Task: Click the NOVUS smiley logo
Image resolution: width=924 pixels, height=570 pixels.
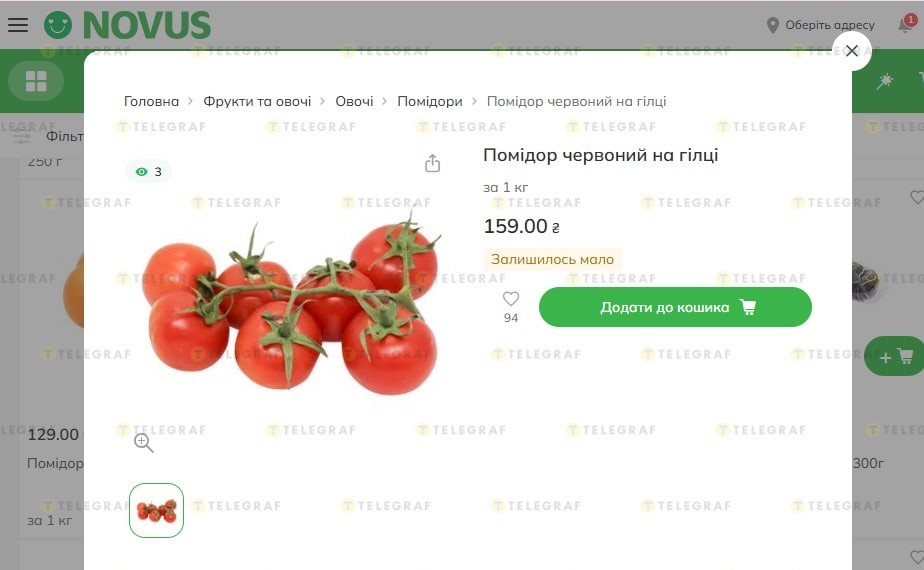Action: click(58, 25)
